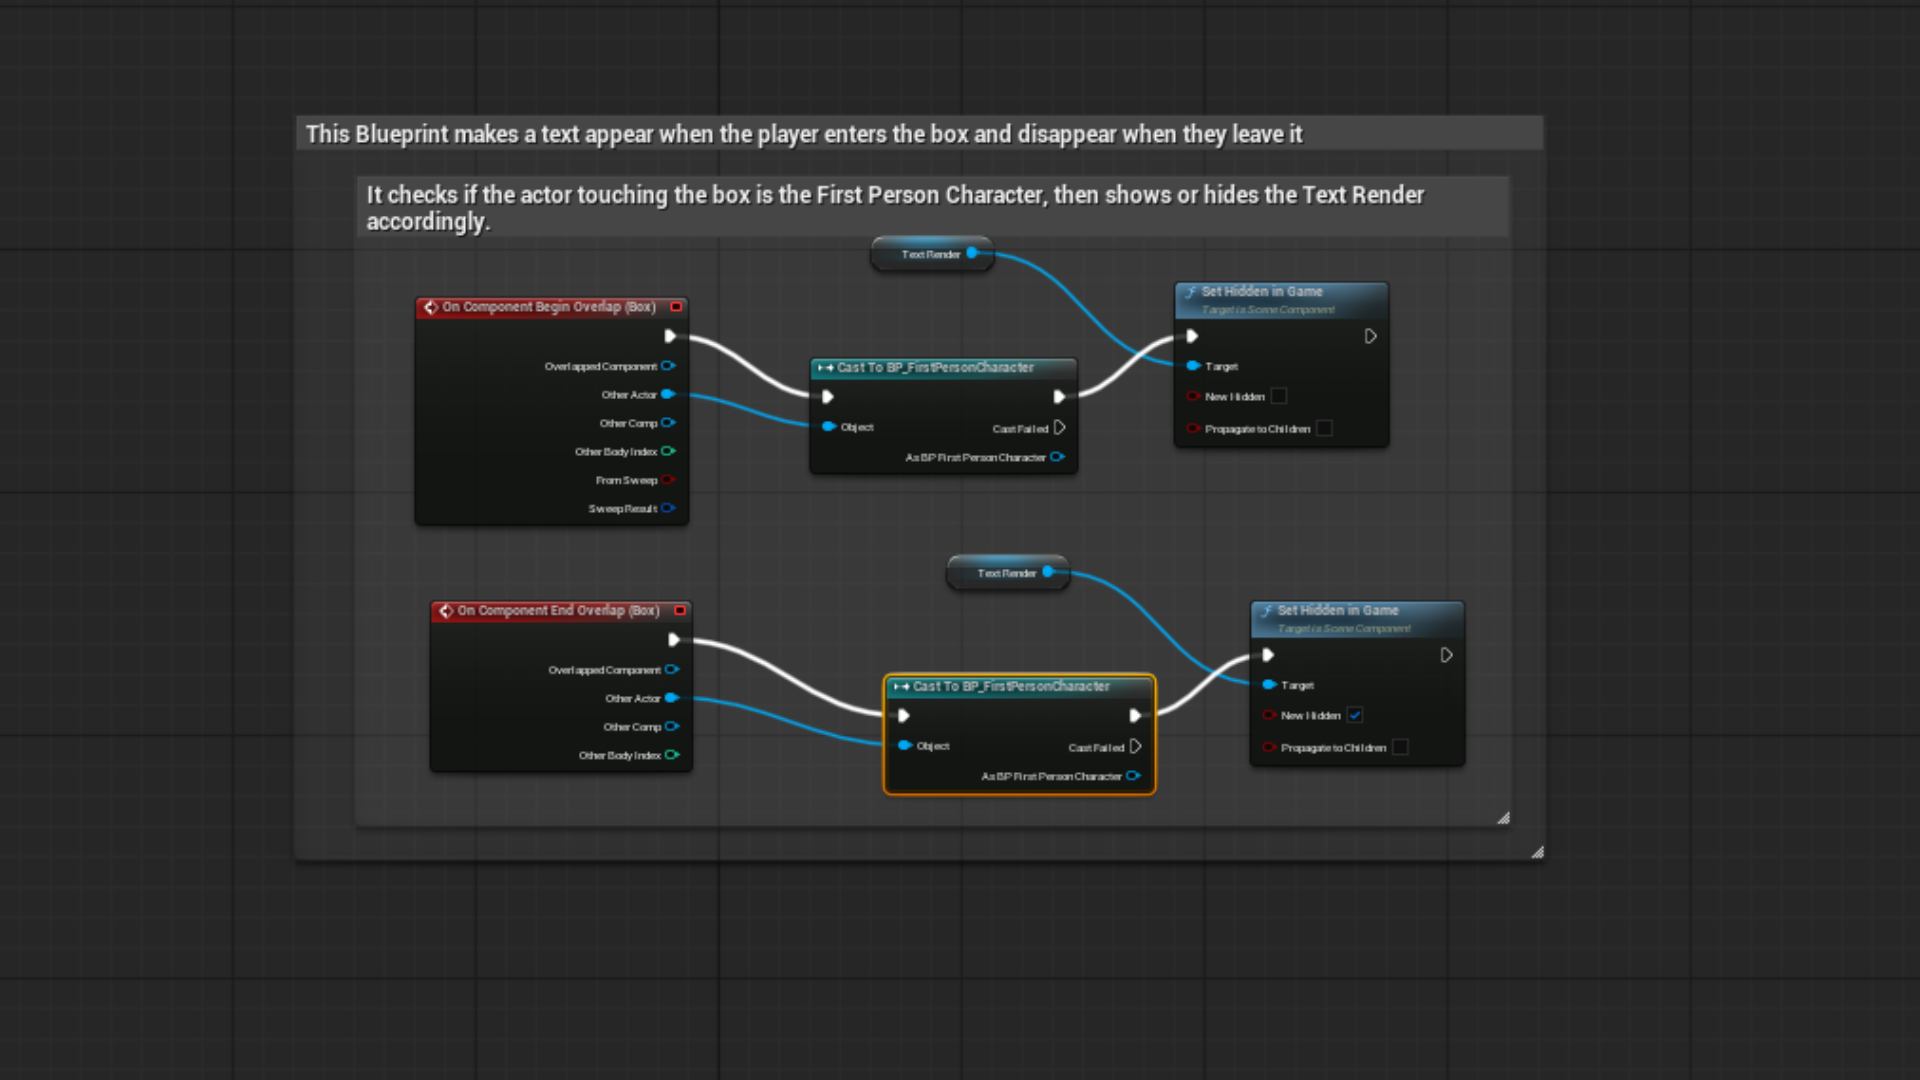Image resolution: width=1920 pixels, height=1080 pixels.
Task: Click the Begin Overlap event's red delegate pin
Action: tap(676, 307)
